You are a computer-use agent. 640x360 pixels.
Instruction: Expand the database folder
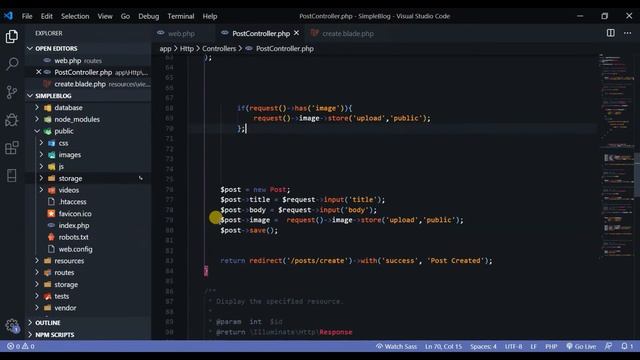(x=68, y=108)
